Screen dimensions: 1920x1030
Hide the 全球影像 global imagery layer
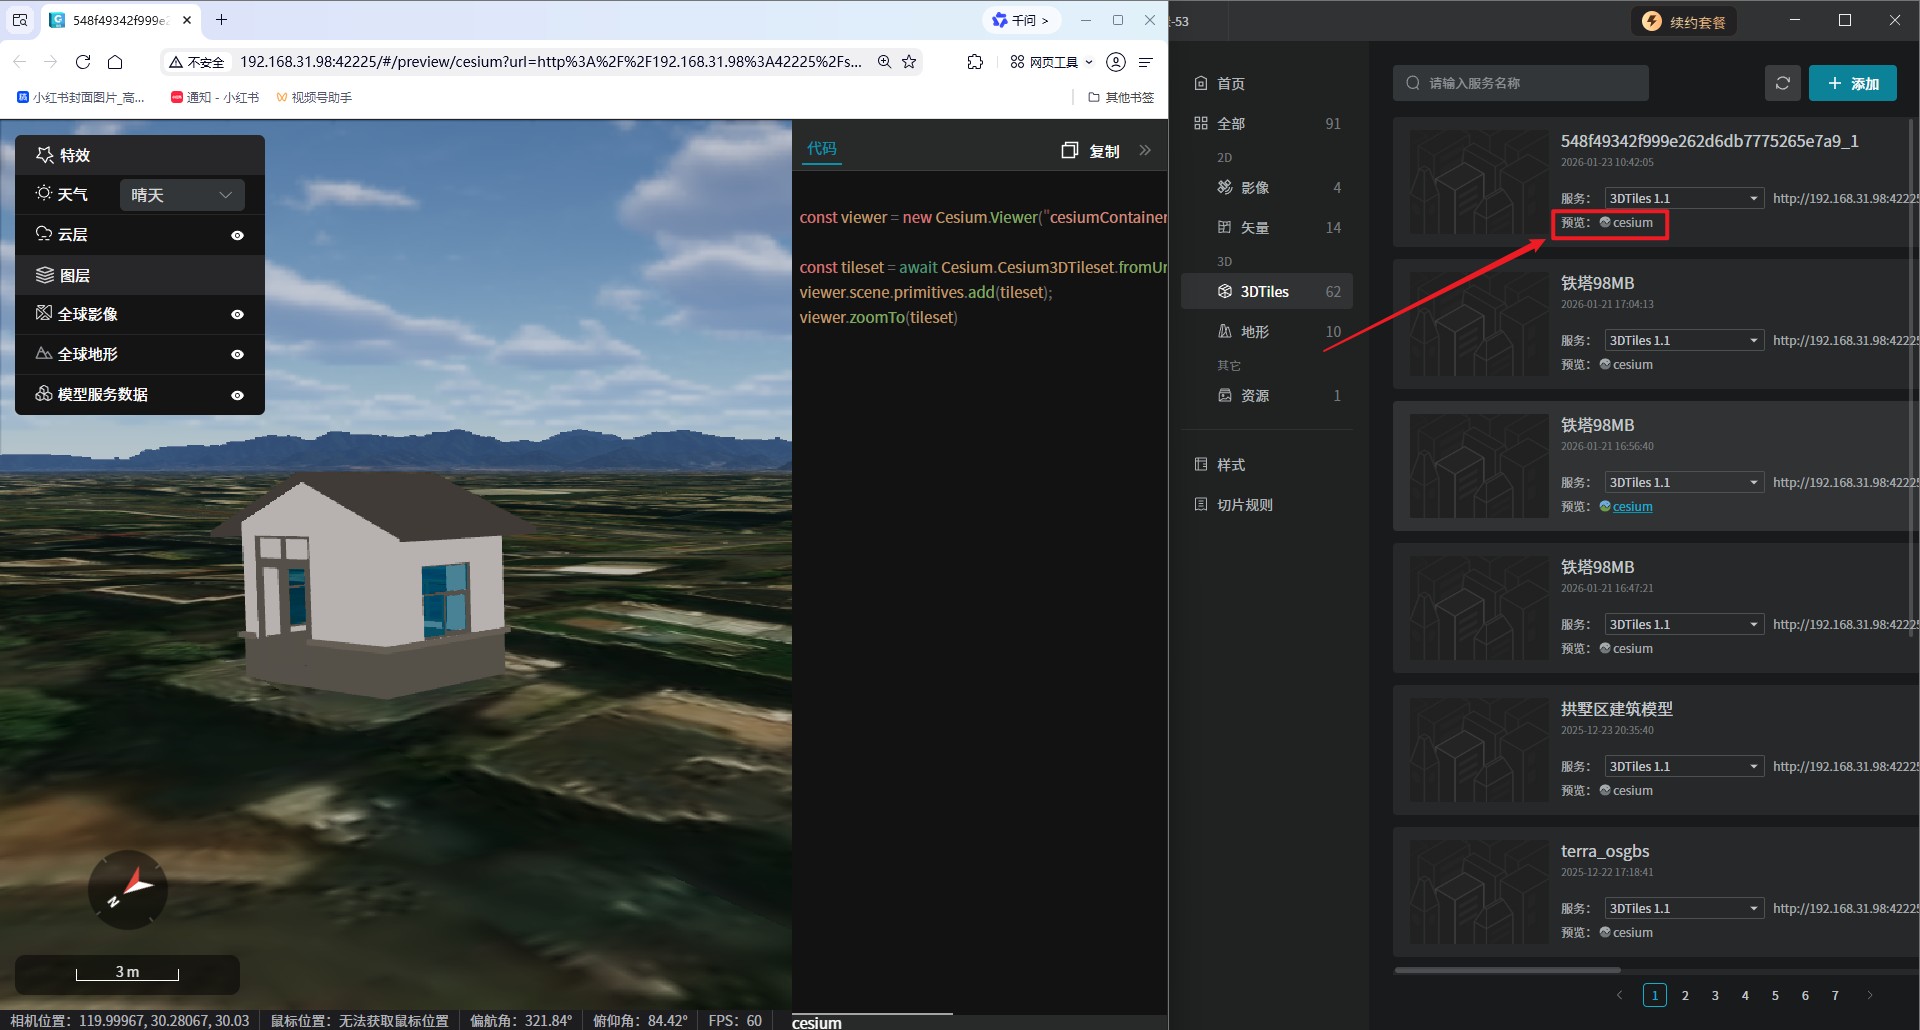point(237,315)
